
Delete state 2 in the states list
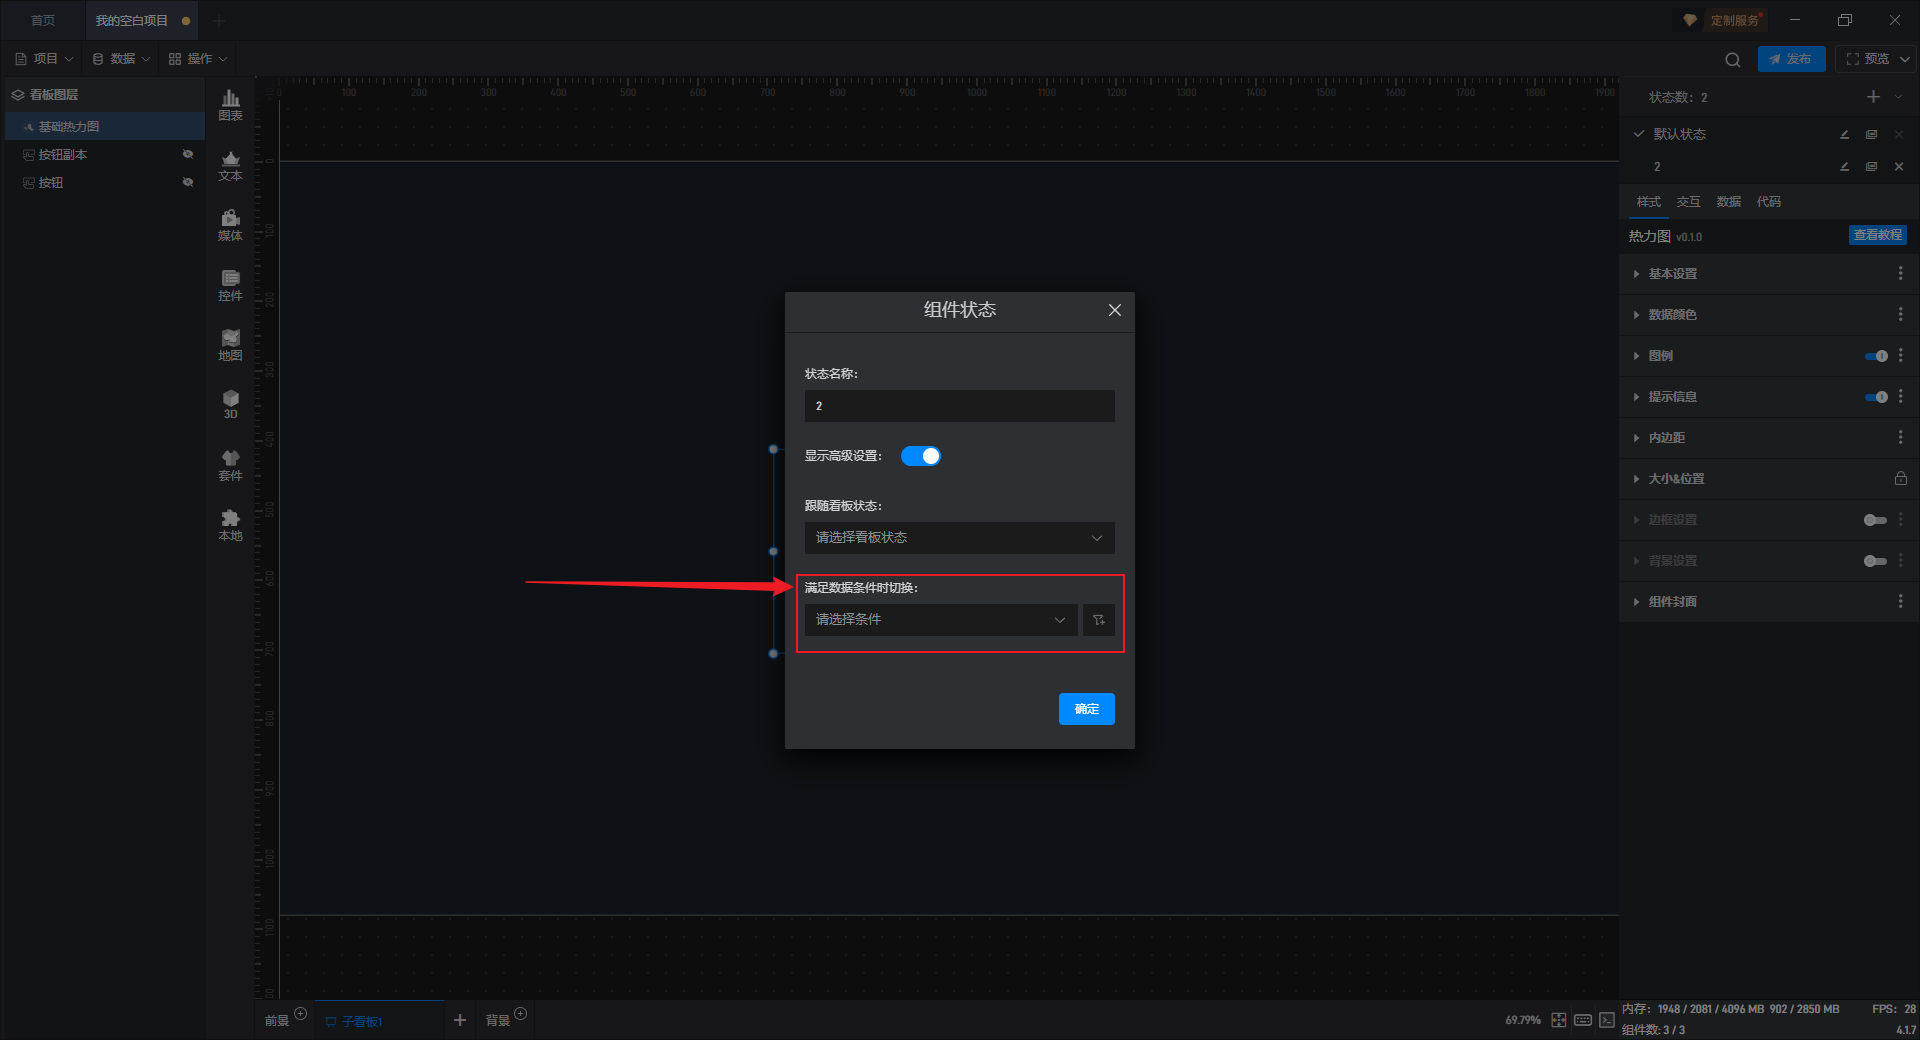[1899, 166]
